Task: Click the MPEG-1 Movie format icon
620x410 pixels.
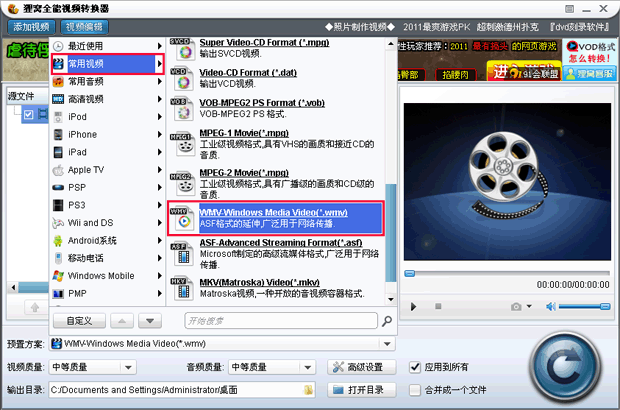Action: point(183,144)
